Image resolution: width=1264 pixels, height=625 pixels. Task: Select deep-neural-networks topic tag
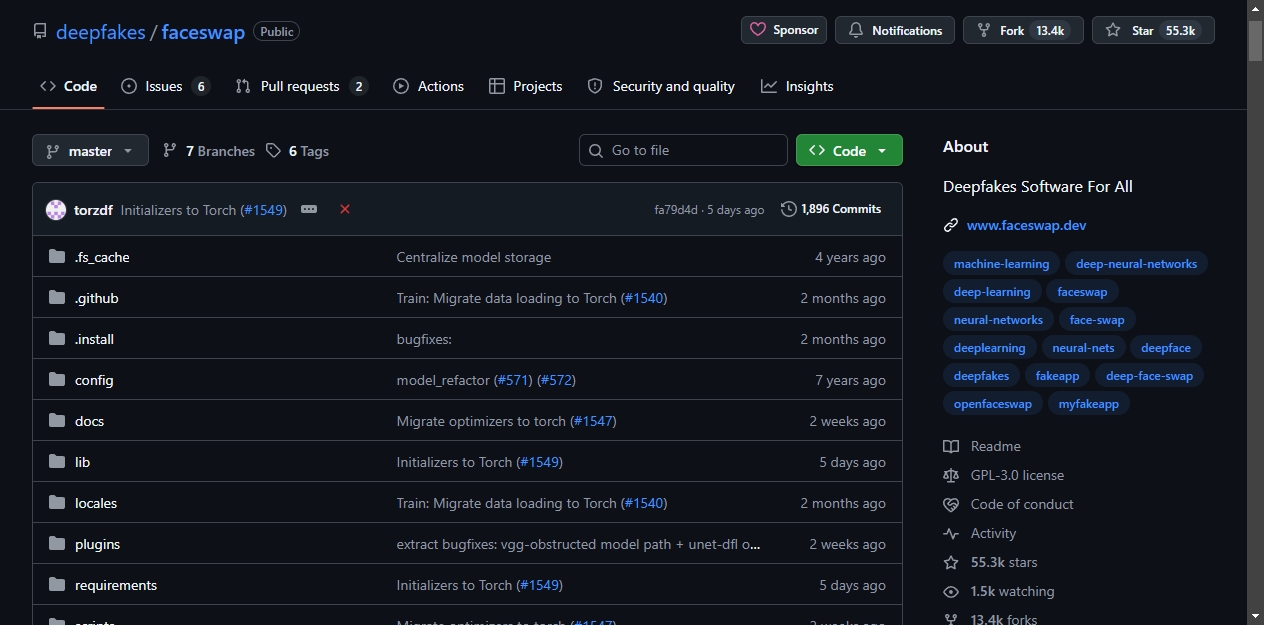point(1136,264)
